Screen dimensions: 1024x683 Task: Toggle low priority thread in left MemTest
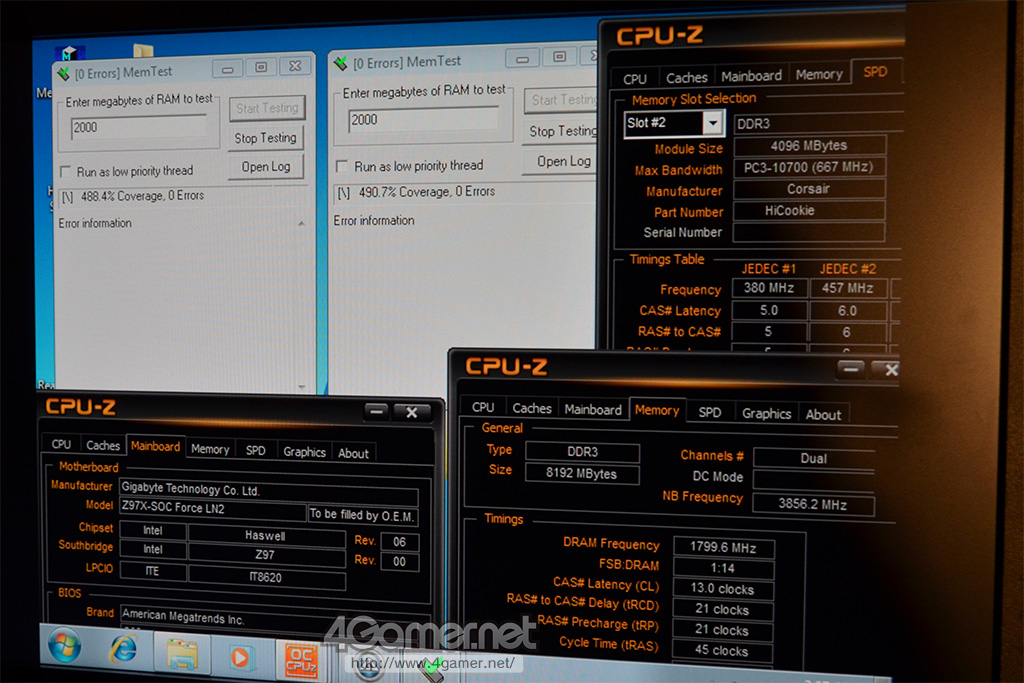65,172
